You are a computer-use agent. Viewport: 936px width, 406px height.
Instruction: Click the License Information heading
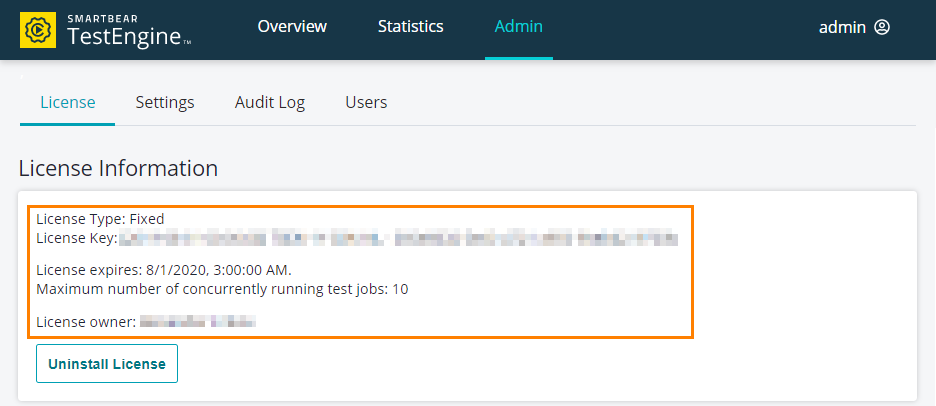click(x=118, y=168)
